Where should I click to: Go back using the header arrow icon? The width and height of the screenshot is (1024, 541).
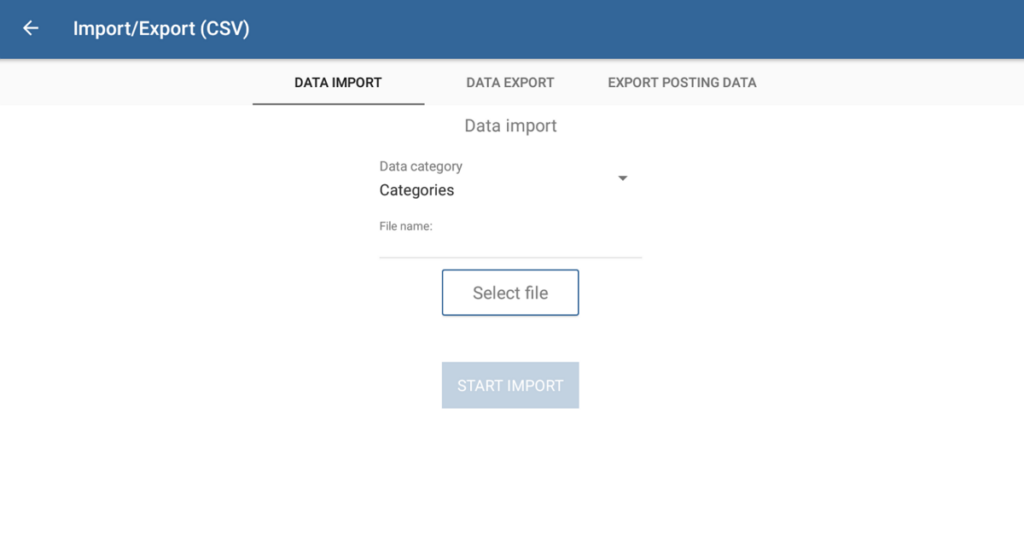(31, 29)
